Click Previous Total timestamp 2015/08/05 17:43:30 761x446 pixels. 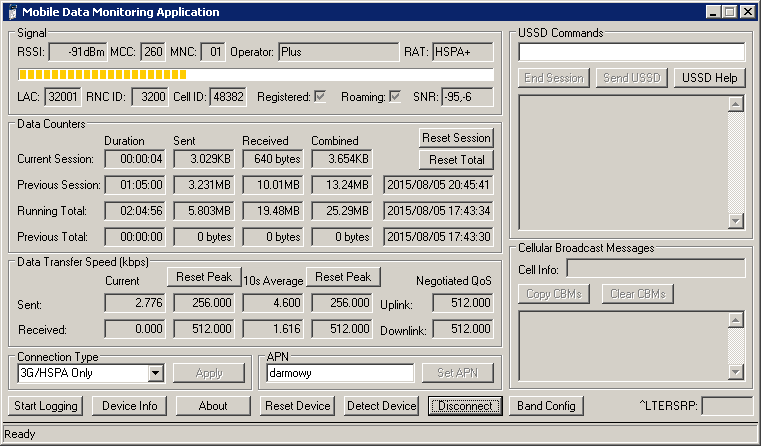(x=438, y=237)
